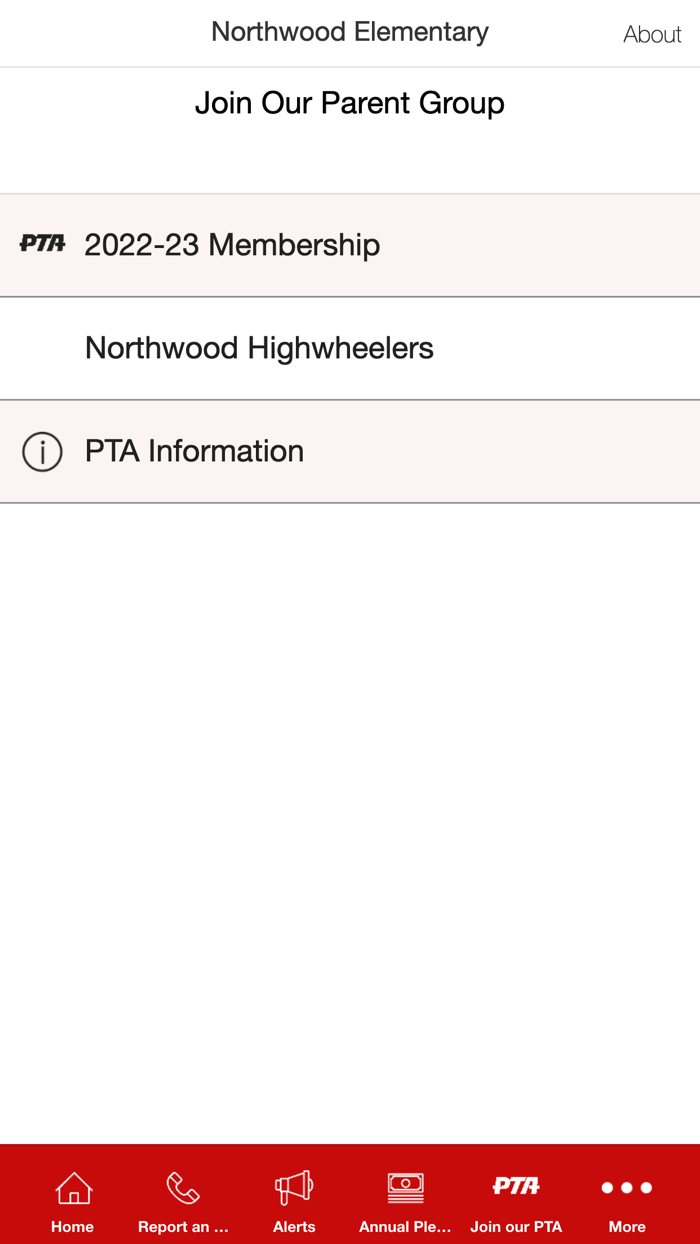The width and height of the screenshot is (700, 1244).
Task: Expand the More menu
Action: [627, 1196]
